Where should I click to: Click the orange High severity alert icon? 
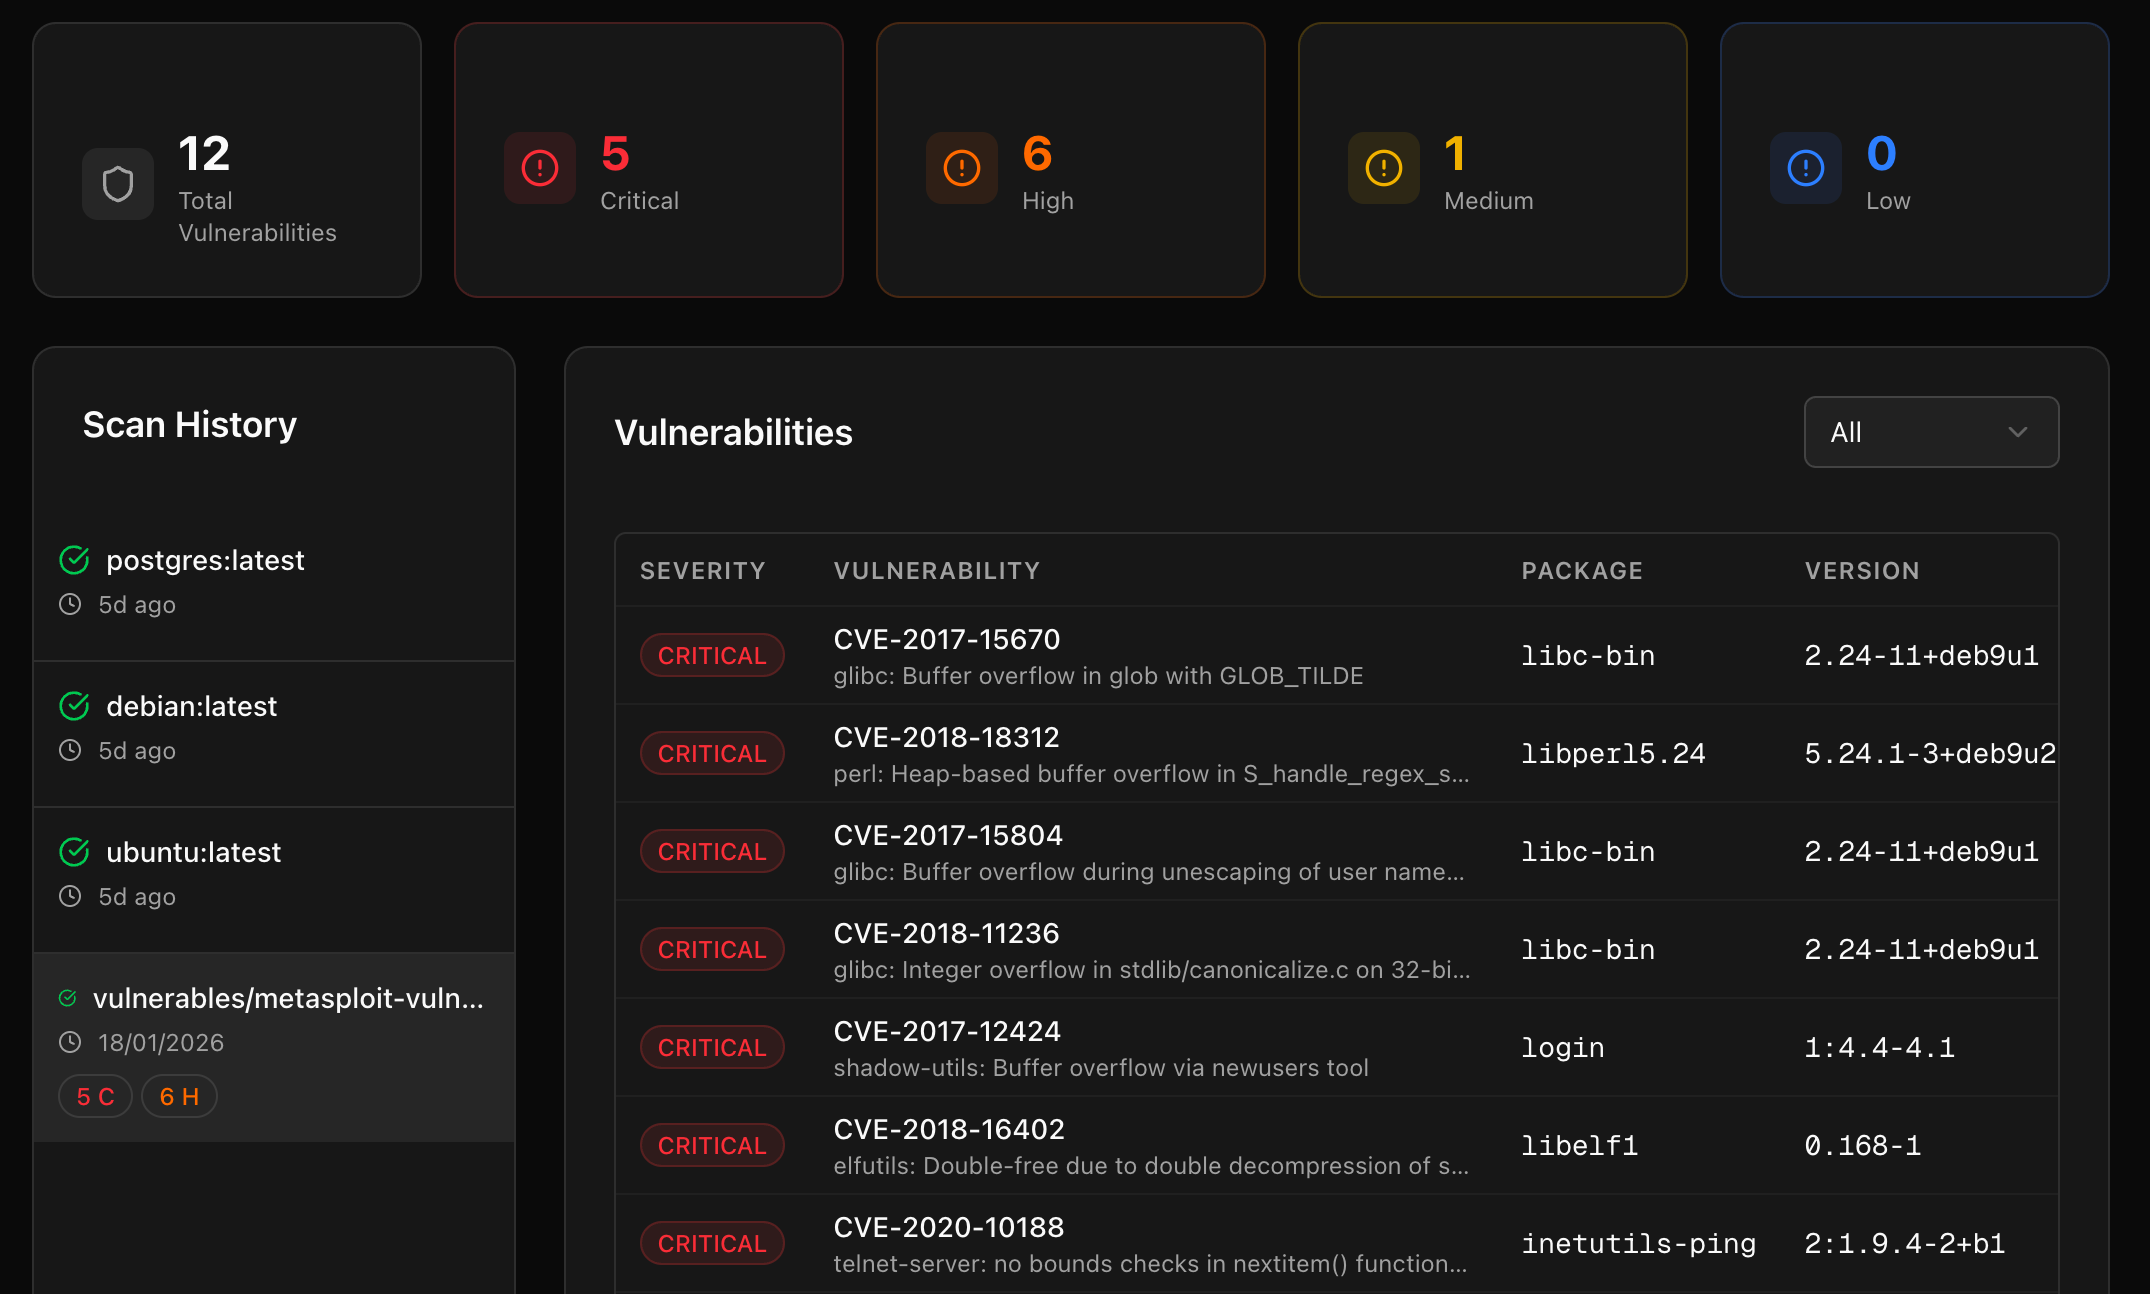coord(962,168)
